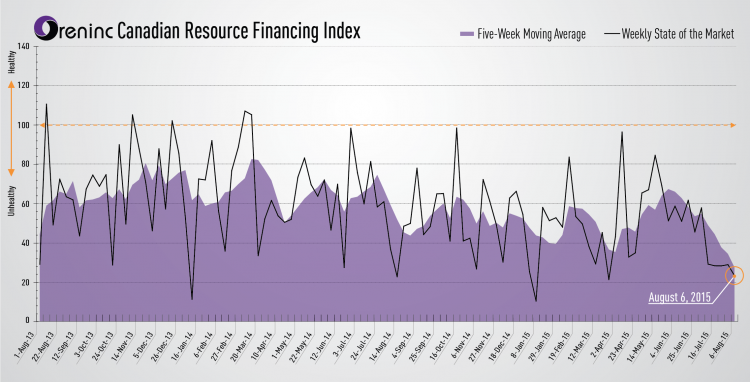
Task: Click the left arrowhead of the orange 100 line
Action: pyautogui.click(x=42, y=125)
